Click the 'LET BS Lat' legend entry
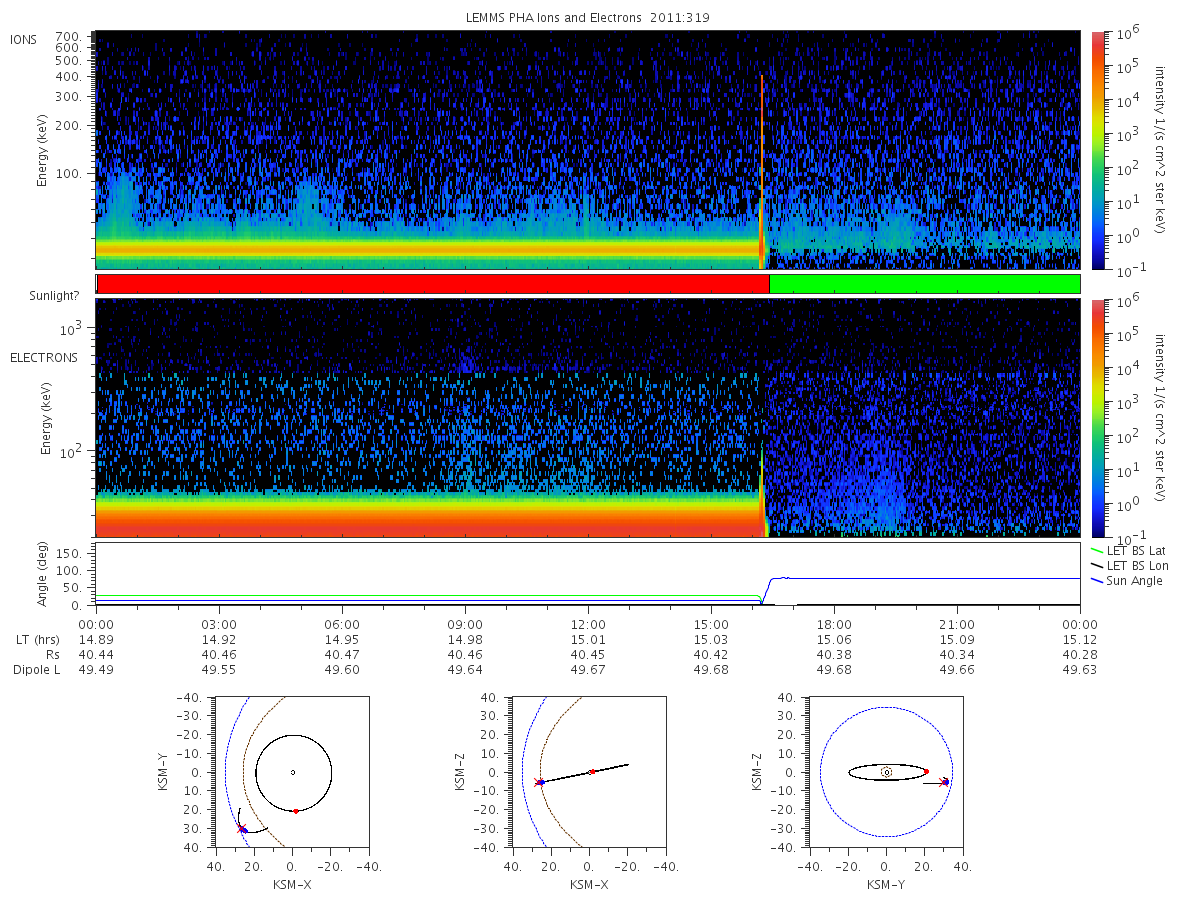This screenshot has height=900, width=1200. [x=1127, y=550]
